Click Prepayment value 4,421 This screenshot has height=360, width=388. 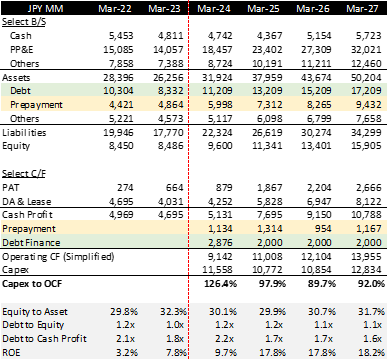pyautogui.click(x=121, y=105)
